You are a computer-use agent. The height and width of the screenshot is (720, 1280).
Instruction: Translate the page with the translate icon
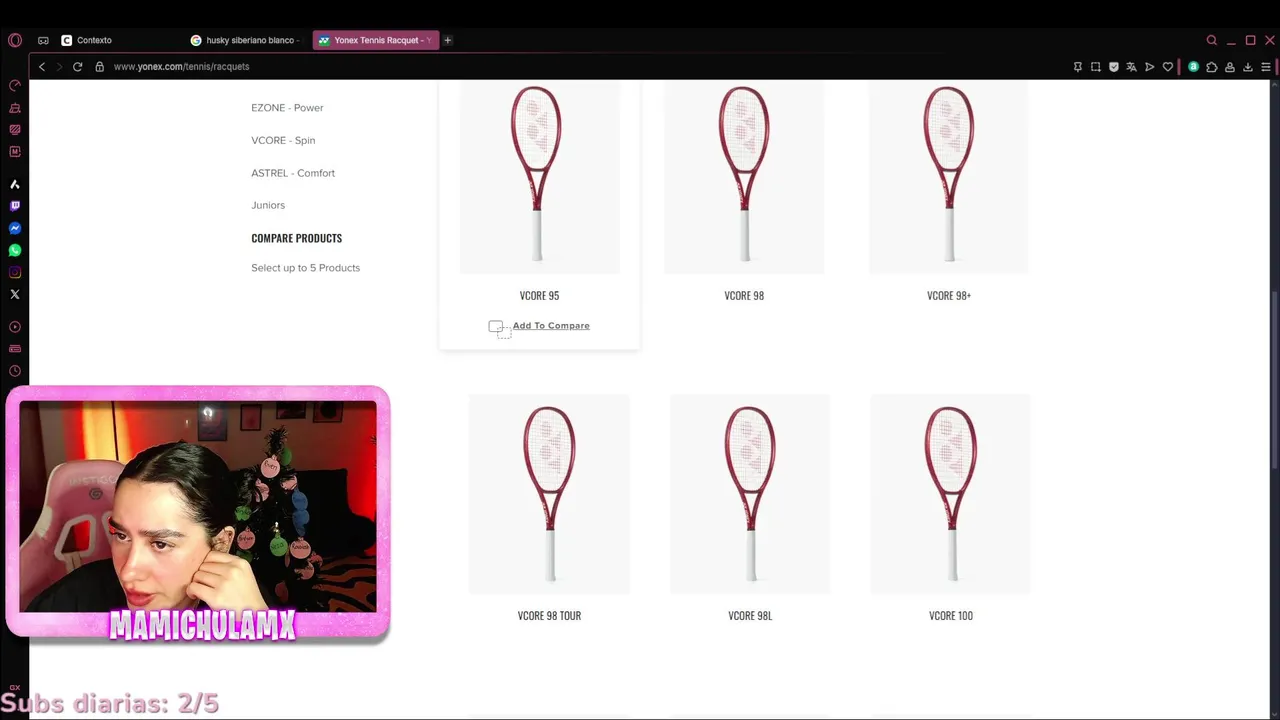click(1131, 67)
